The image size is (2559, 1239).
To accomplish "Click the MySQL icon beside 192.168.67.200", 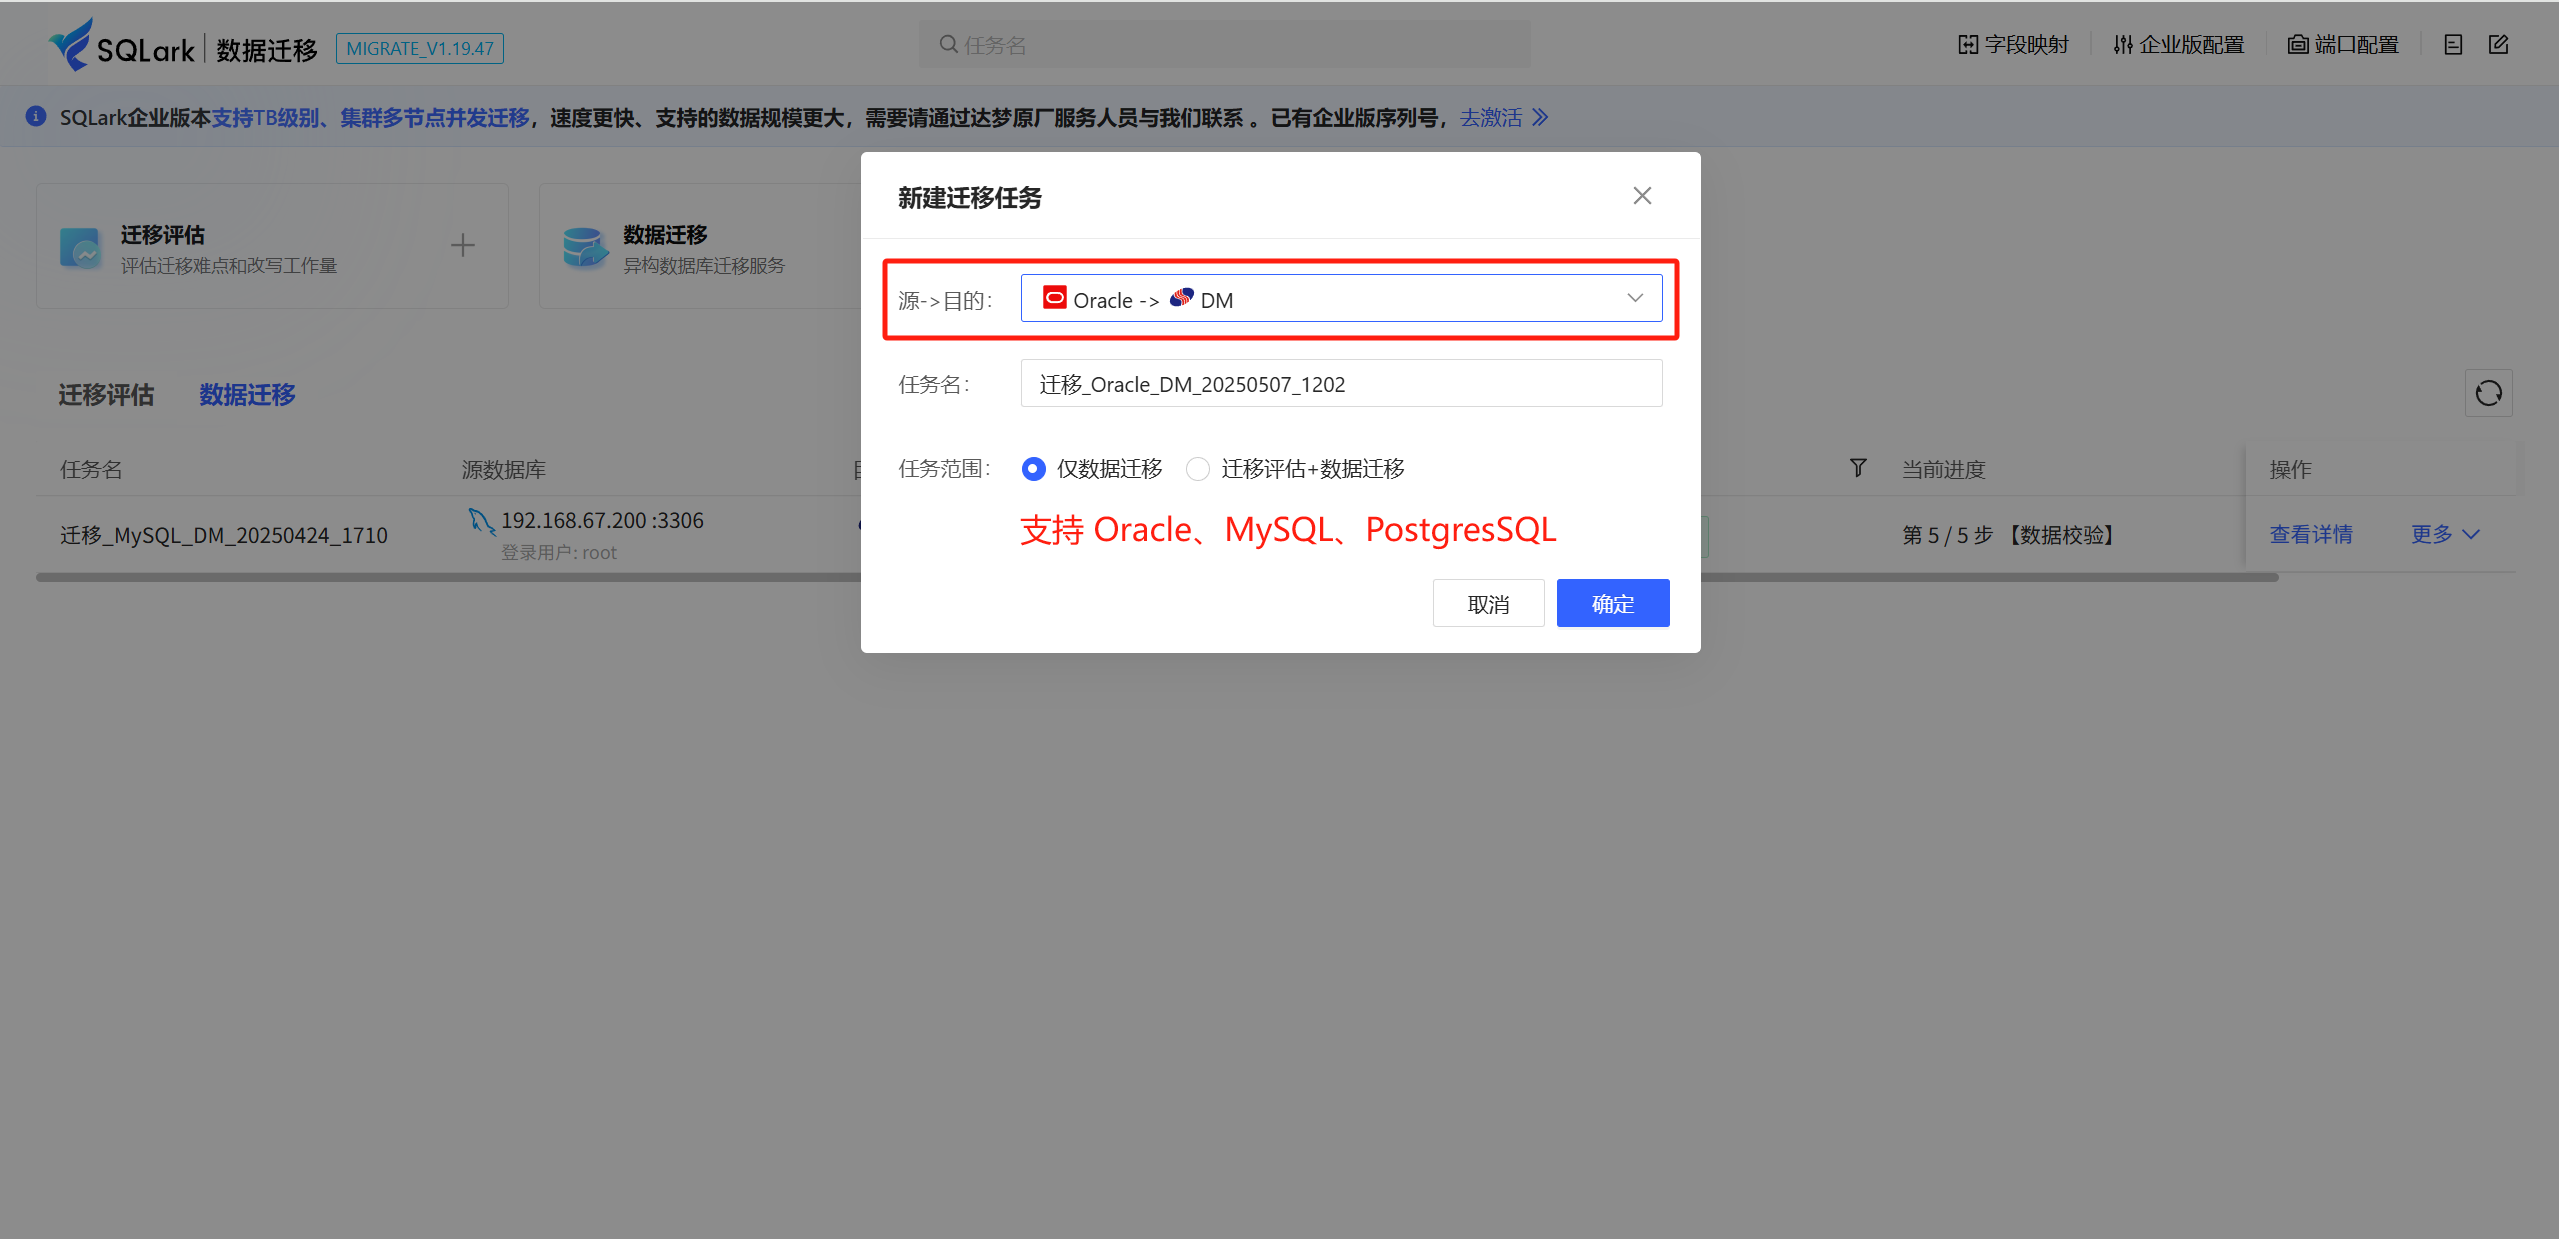I will (481, 521).
